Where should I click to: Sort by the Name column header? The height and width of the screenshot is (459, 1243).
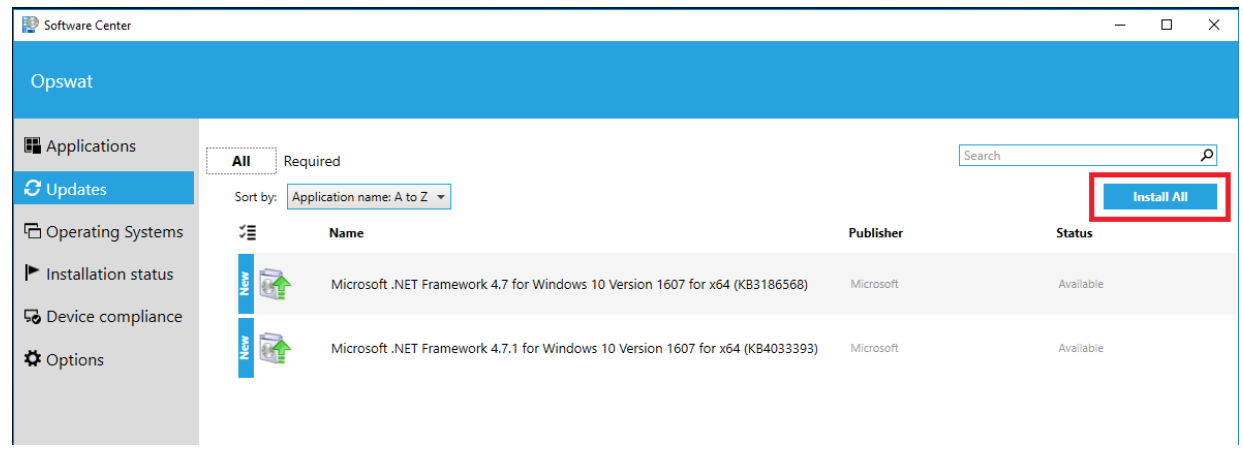346,233
